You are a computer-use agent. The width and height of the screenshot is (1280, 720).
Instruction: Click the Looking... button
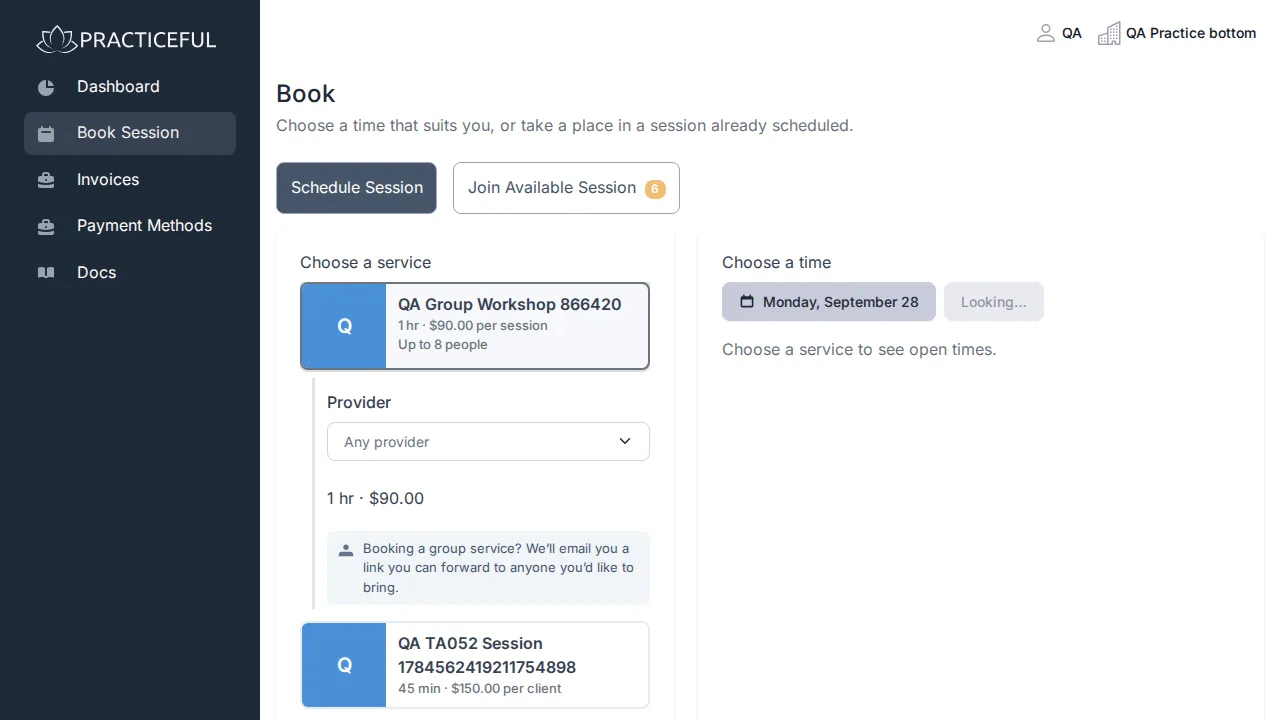[x=994, y=302]
